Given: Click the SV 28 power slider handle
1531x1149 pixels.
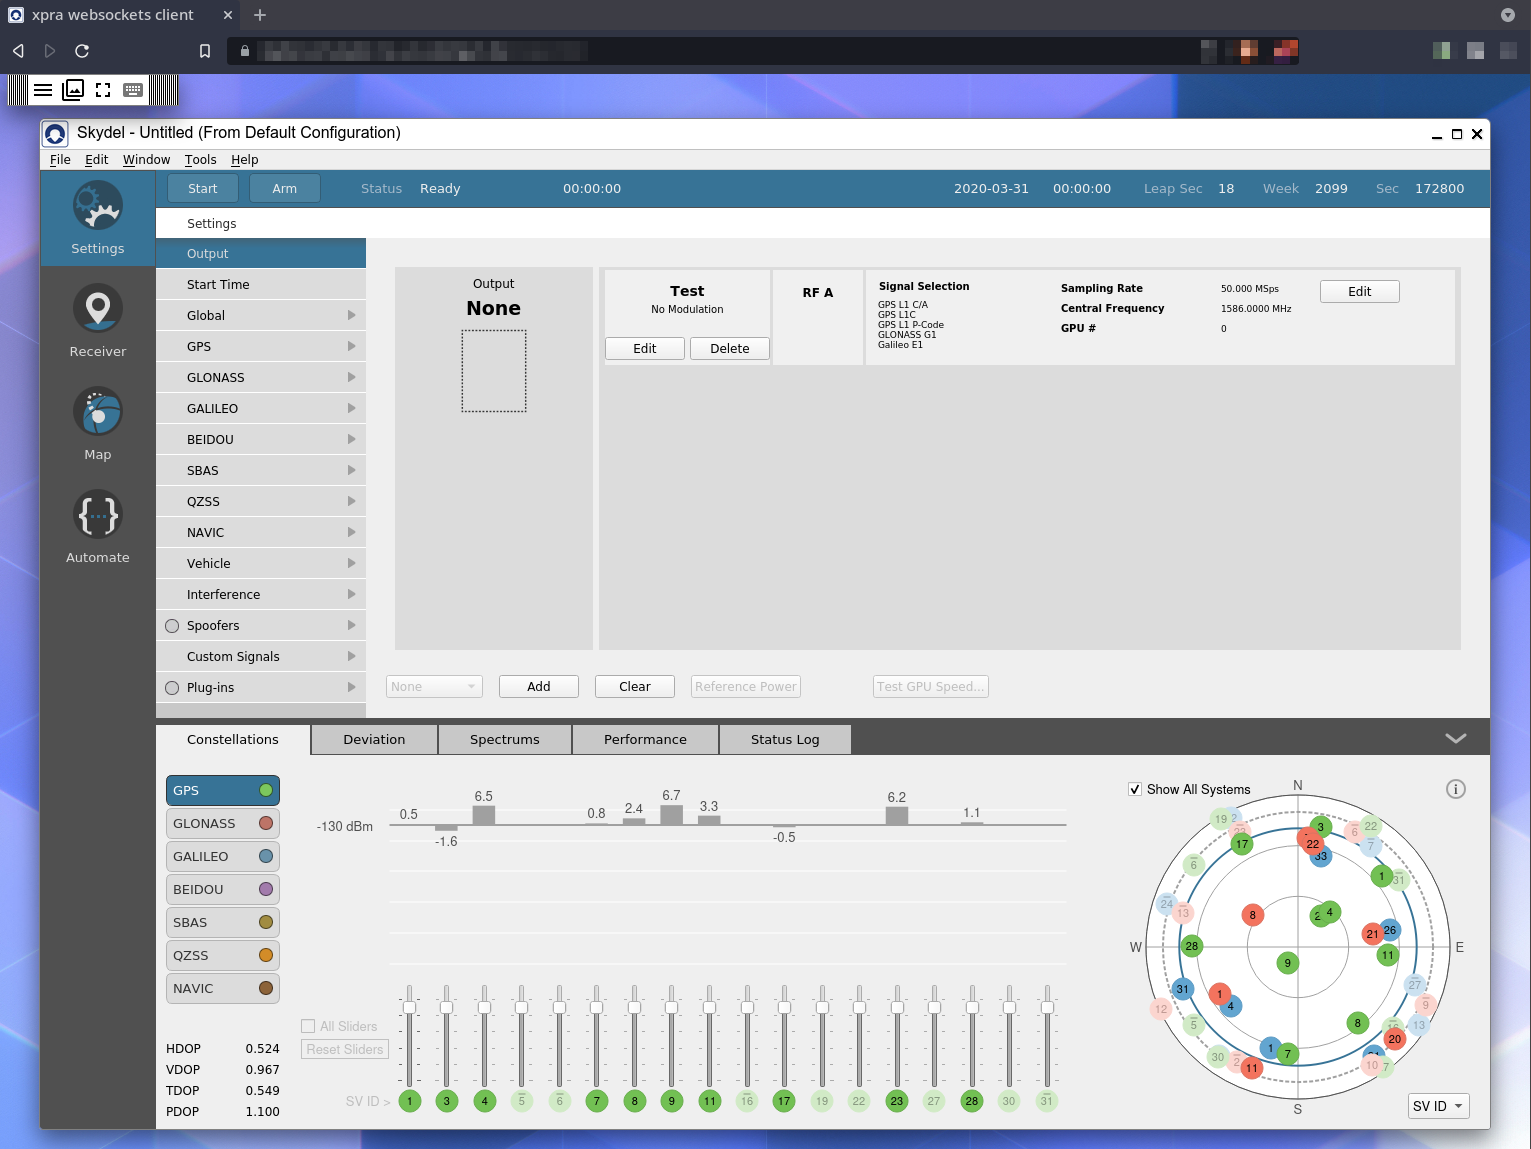Looking at the screenshot, I should (x=972, y=1007).
